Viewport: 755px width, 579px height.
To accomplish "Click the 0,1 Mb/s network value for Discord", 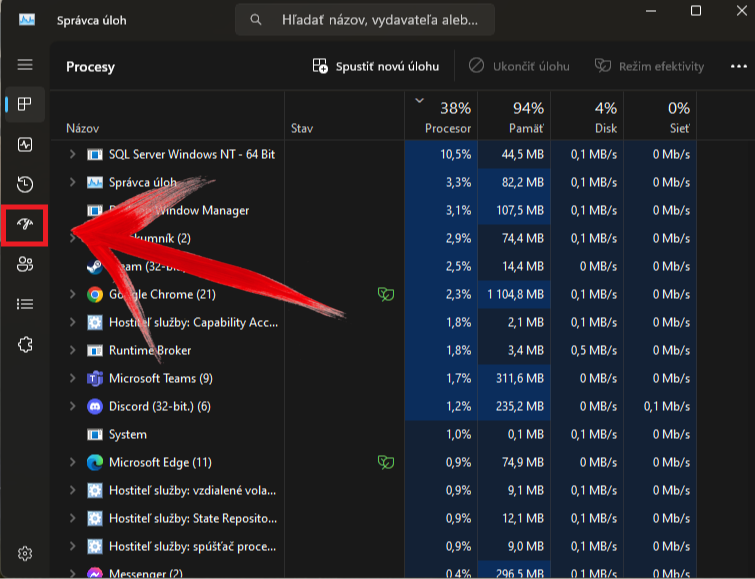I will (x=666, y=407).
